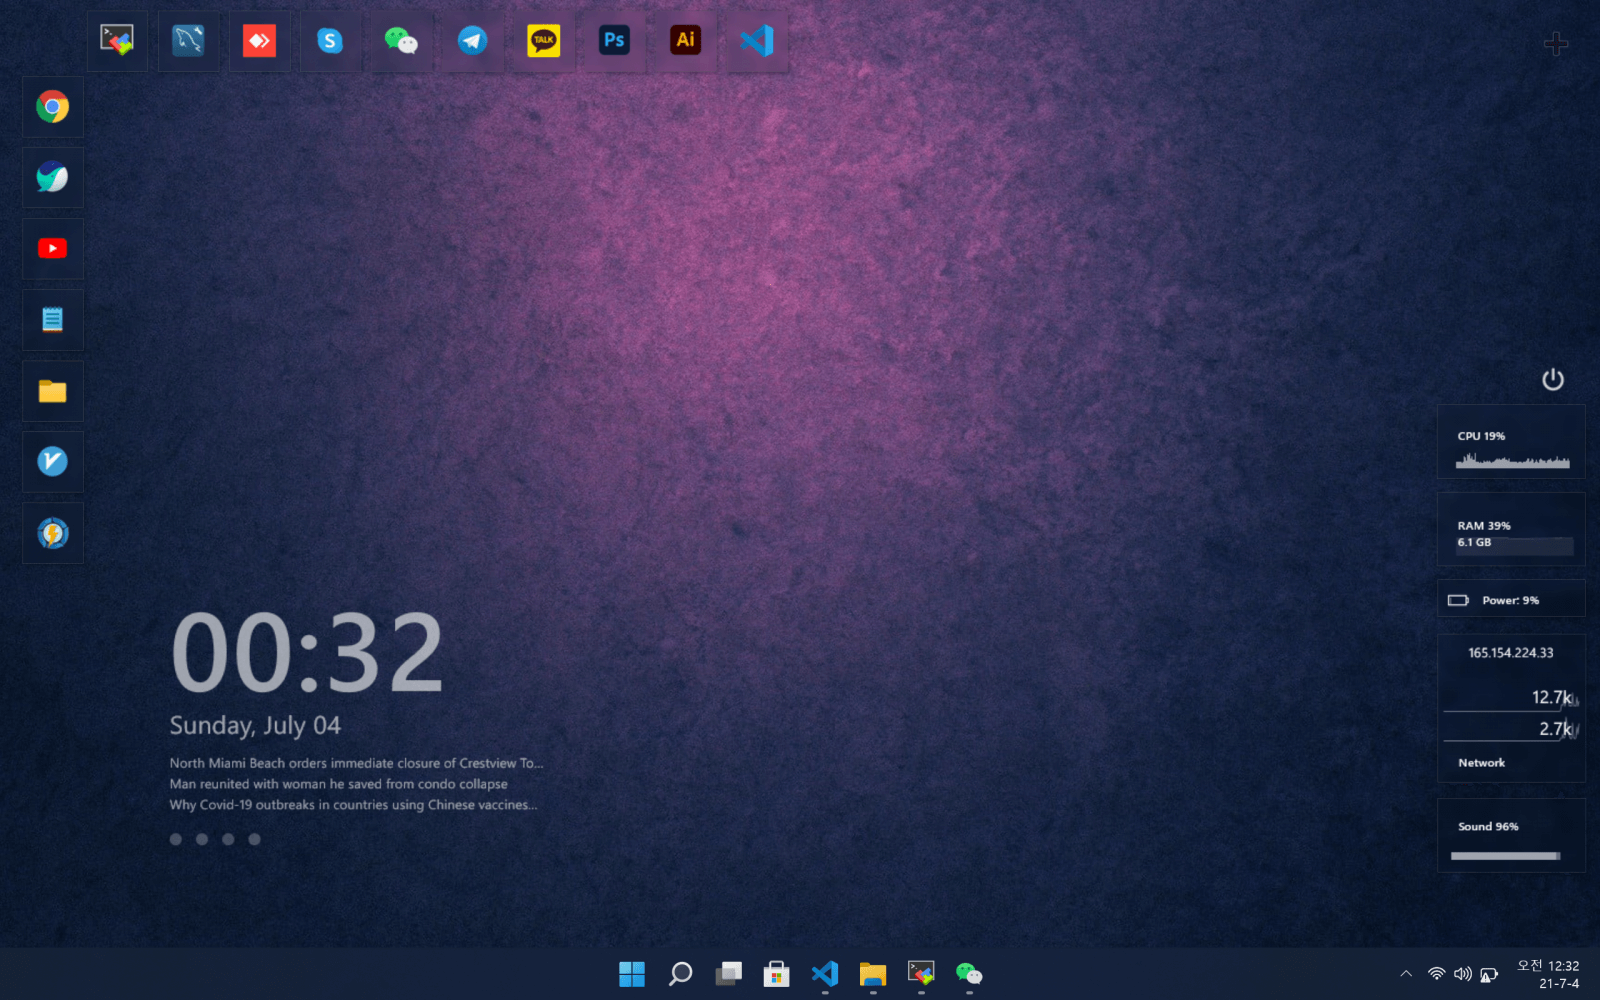
Task: Open MobaXterm from the top launcher row
Action: [x=117, y=41]
